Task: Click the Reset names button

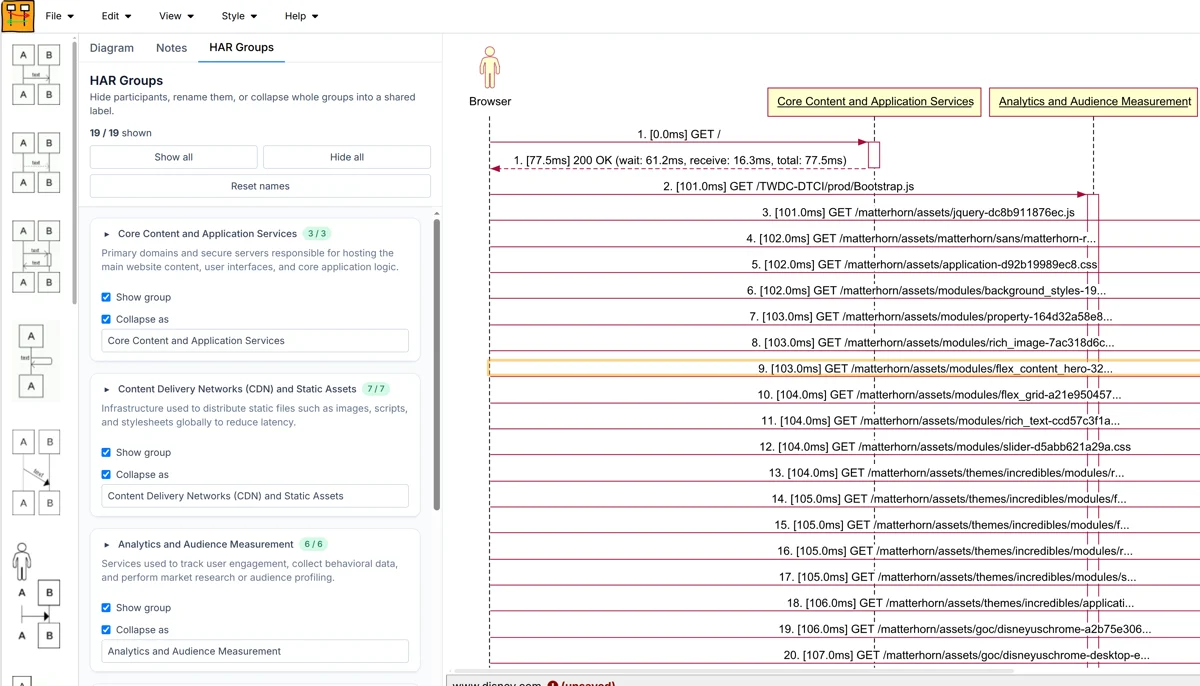Action: [259, 186]
